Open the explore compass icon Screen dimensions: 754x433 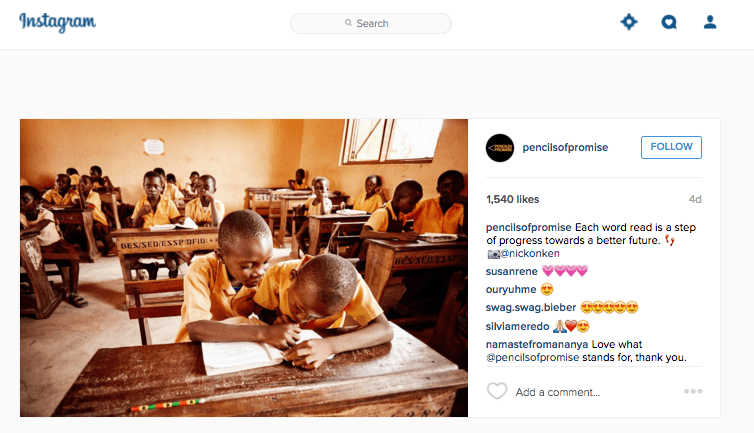628,22
